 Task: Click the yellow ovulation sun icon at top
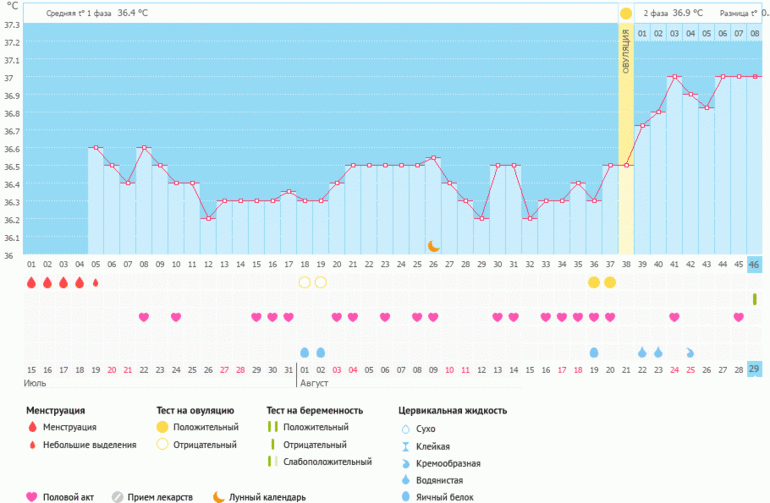(626, 14)
